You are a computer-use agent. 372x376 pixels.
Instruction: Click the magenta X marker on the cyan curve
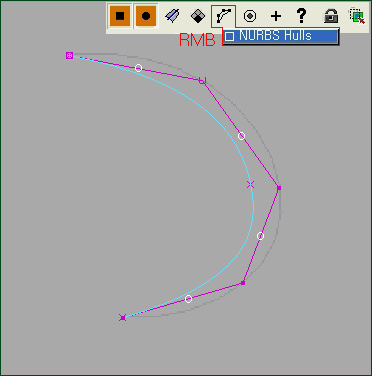coord(251,184)
